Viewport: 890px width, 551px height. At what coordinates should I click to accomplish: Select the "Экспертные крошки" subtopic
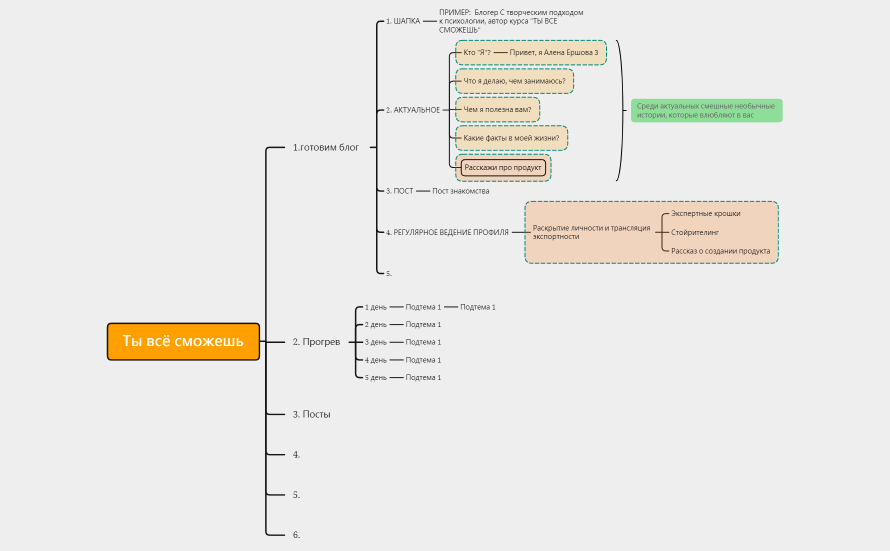pos(705,214)
